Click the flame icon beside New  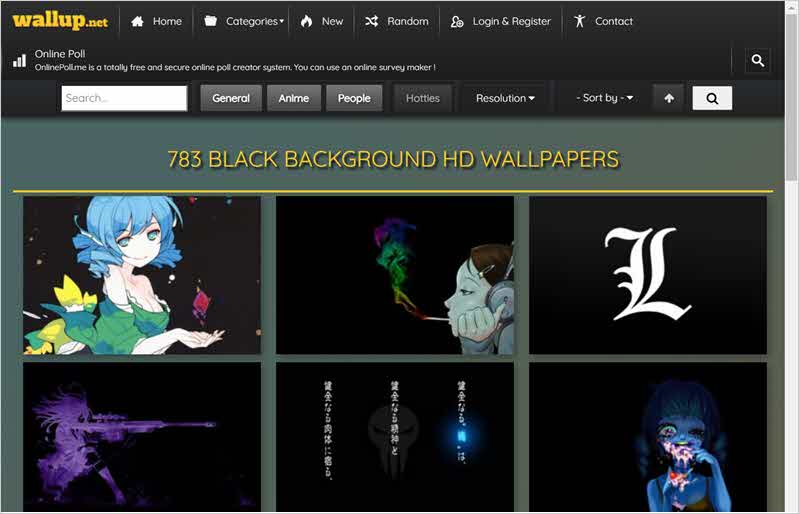point(306,21)
